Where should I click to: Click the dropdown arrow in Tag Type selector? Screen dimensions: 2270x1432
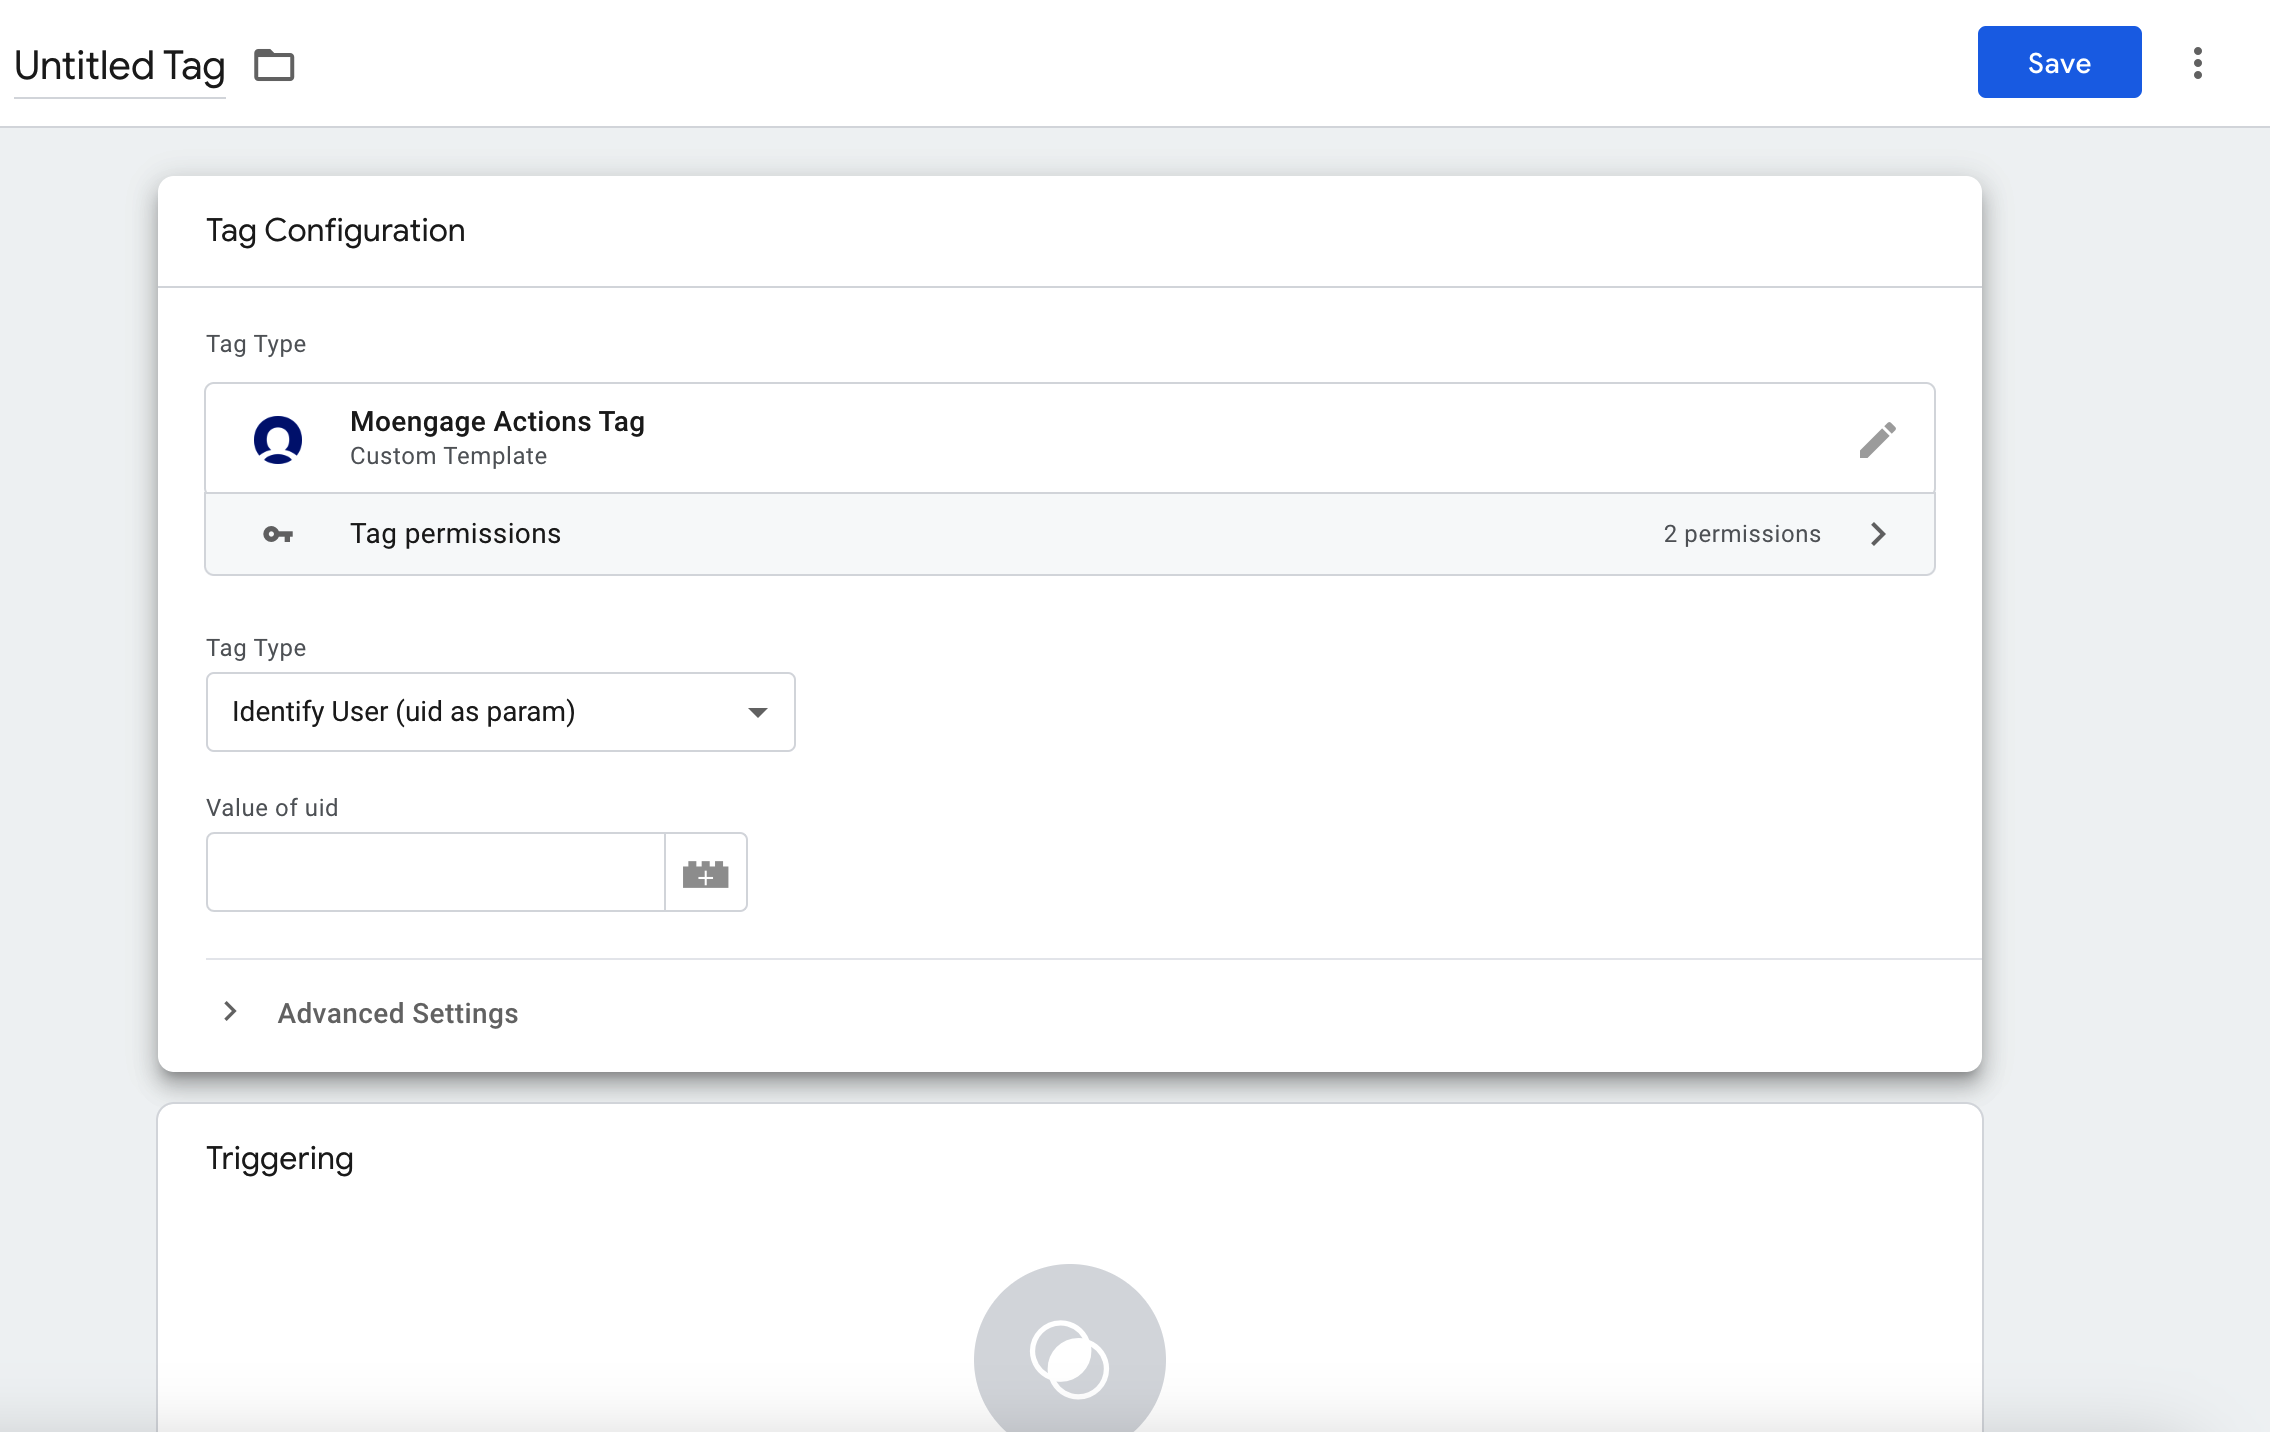pyautogui.click(x=758, y=712)
